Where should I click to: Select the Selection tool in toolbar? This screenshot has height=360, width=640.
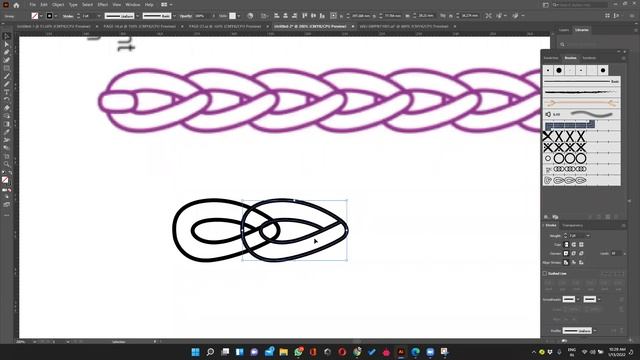[x=7, y=36]
